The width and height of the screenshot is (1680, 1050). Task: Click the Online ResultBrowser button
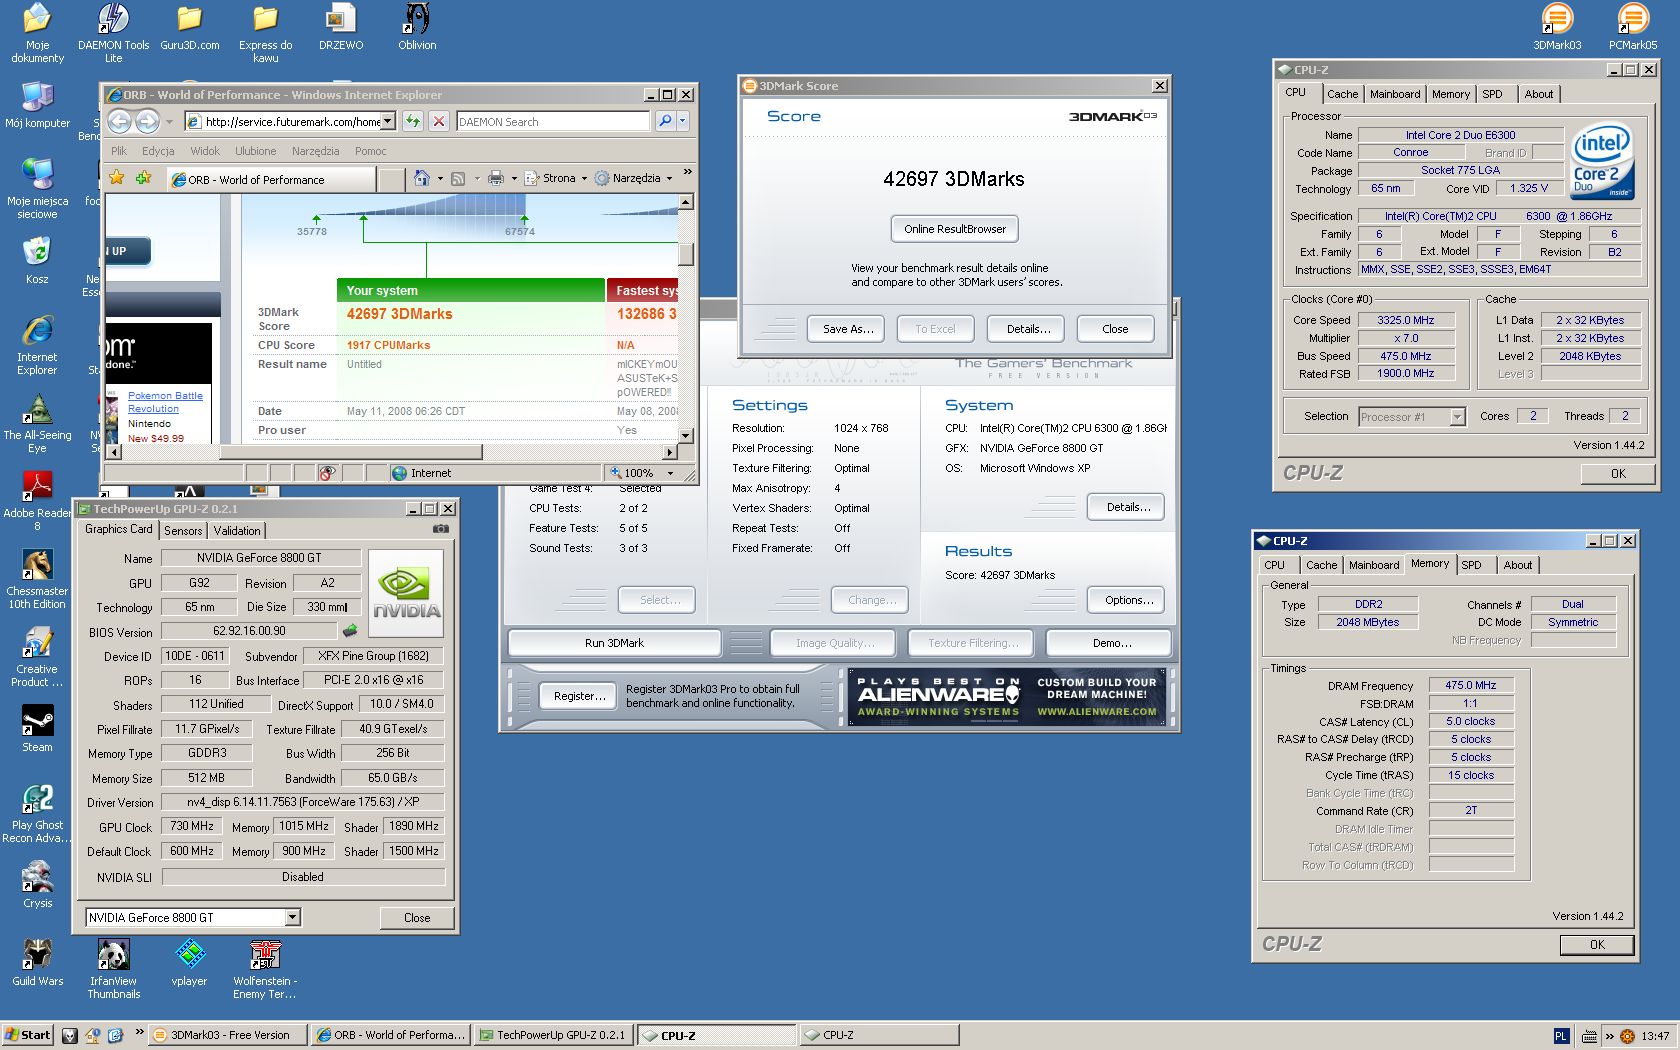pos(955,229)
